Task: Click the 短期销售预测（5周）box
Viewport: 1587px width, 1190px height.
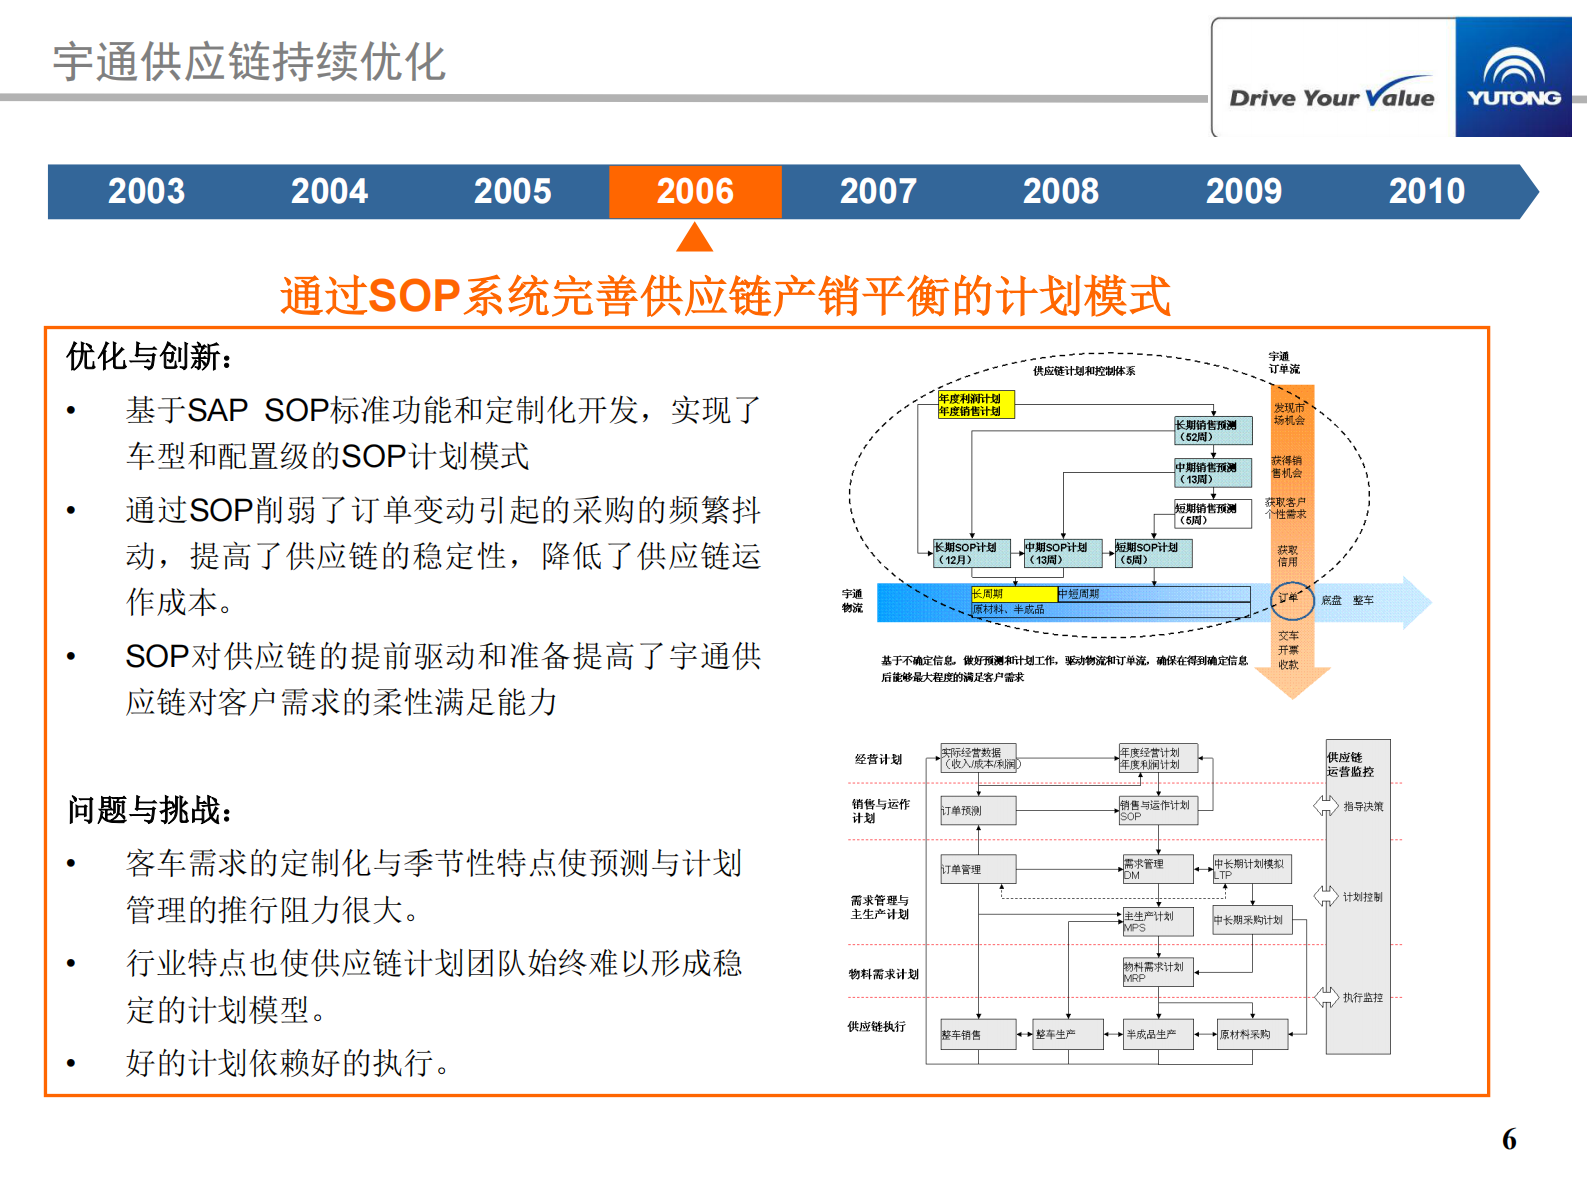Action: 1213,514
